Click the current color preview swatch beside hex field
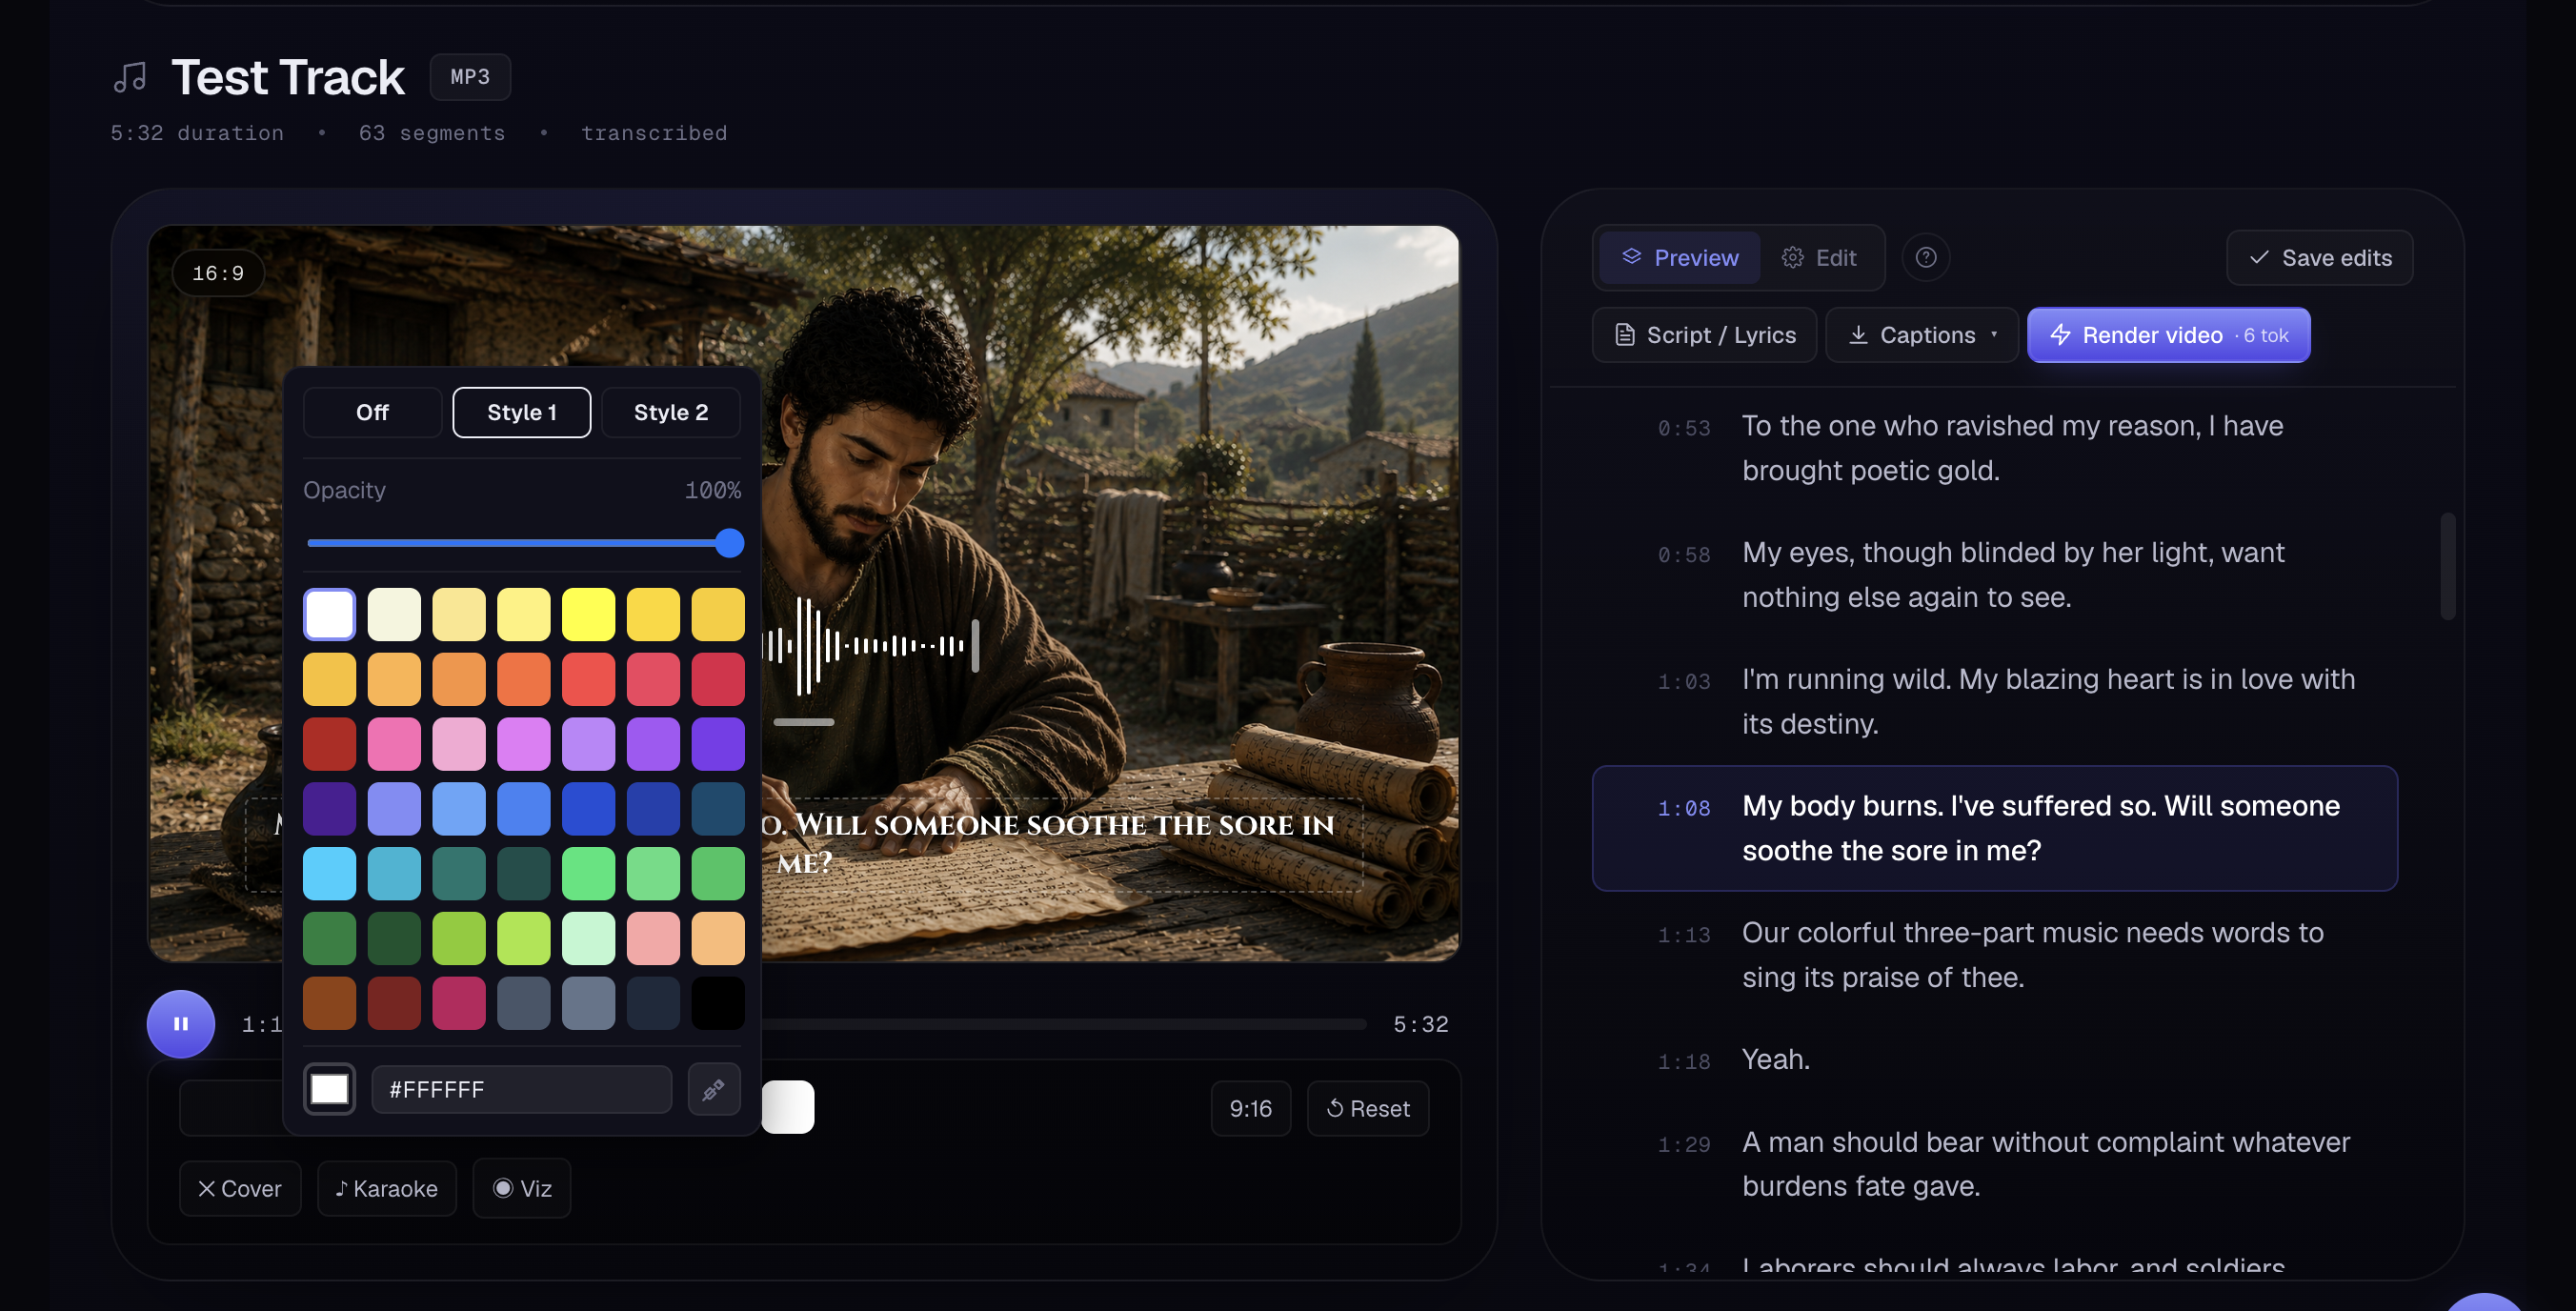This screenshot has height=1311, width=2576. pyautogui.click(x=329, y=1089)
